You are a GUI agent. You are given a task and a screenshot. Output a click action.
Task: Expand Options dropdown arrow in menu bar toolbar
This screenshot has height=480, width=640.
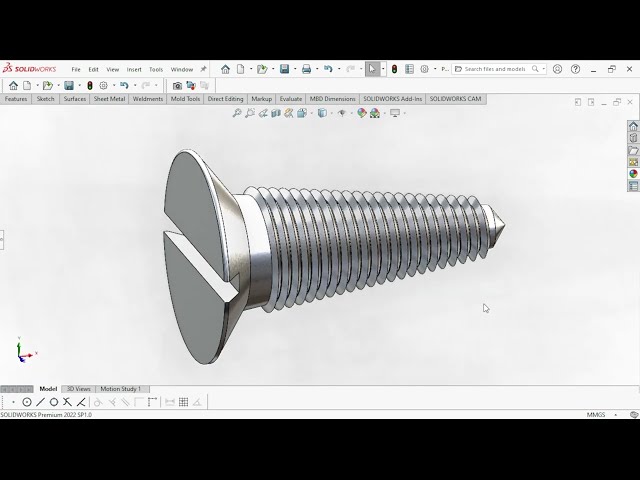[435, 69]
